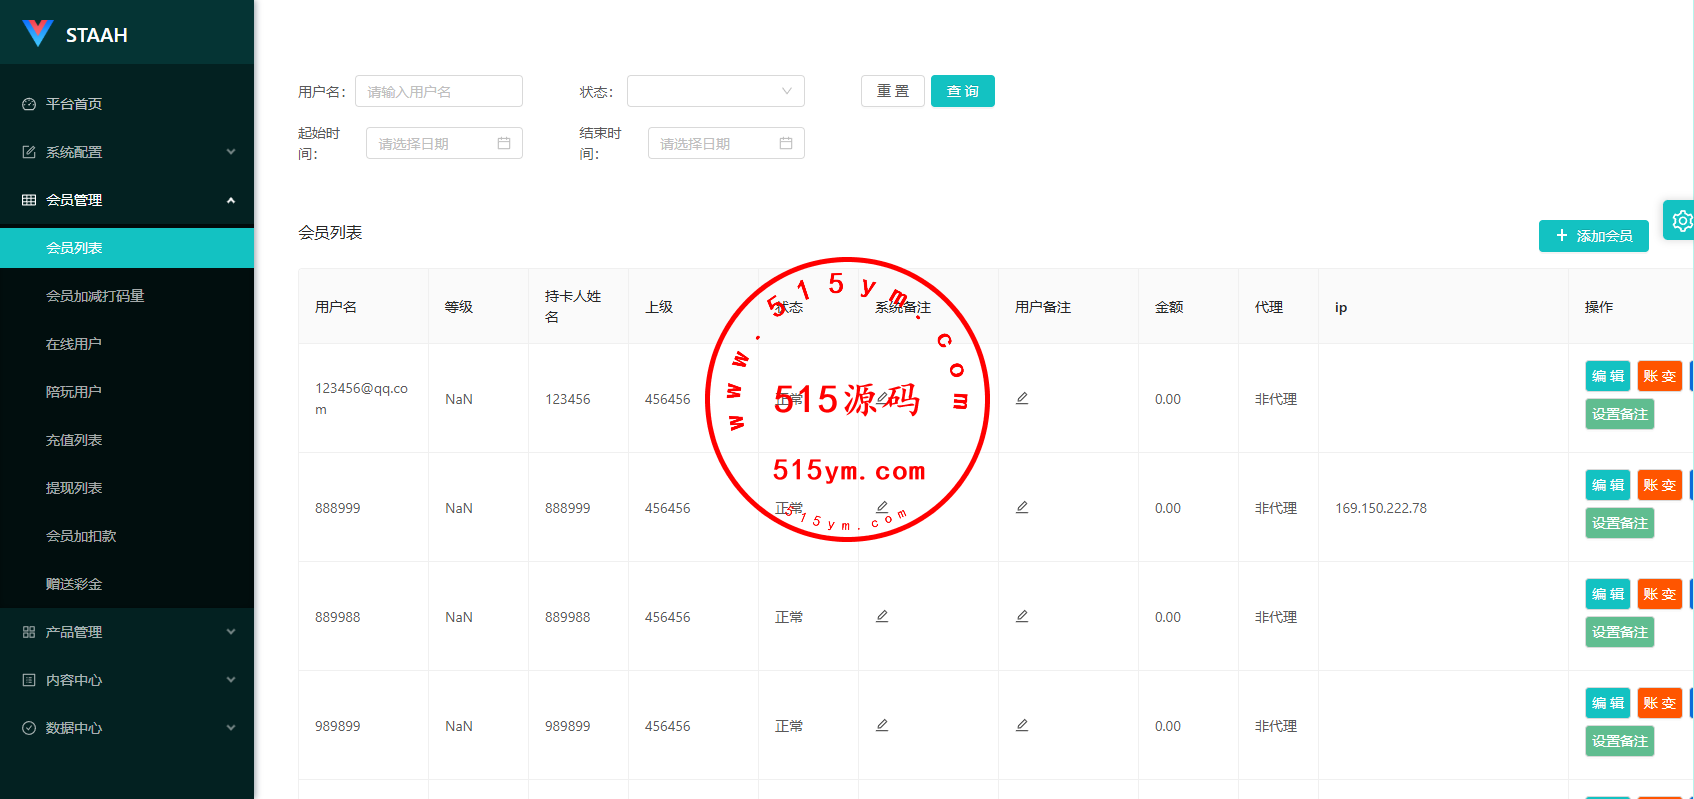The width and height of the screenshot is (1694, 799).
Task: Click the 用户名 input field
Action: coord(439,91)
